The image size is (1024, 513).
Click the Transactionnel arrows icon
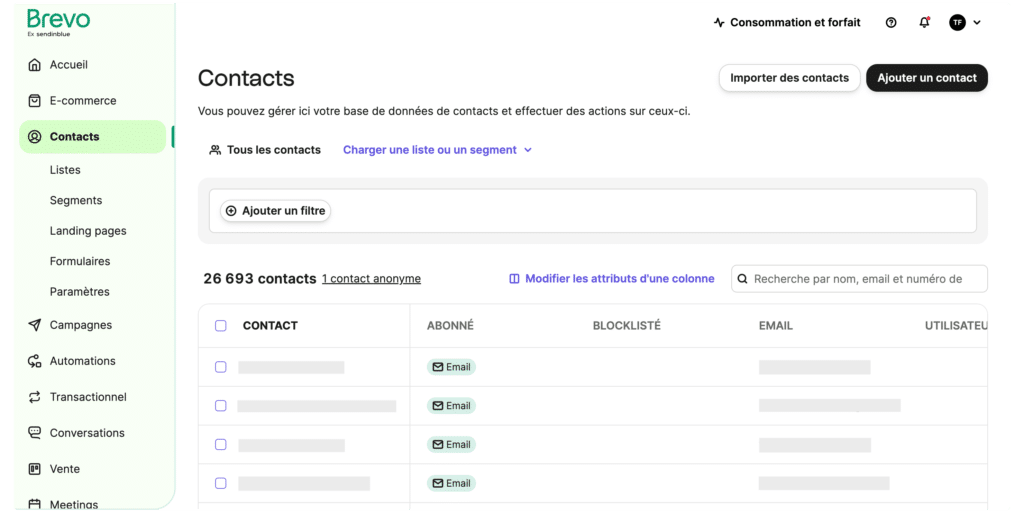[35, 397]
